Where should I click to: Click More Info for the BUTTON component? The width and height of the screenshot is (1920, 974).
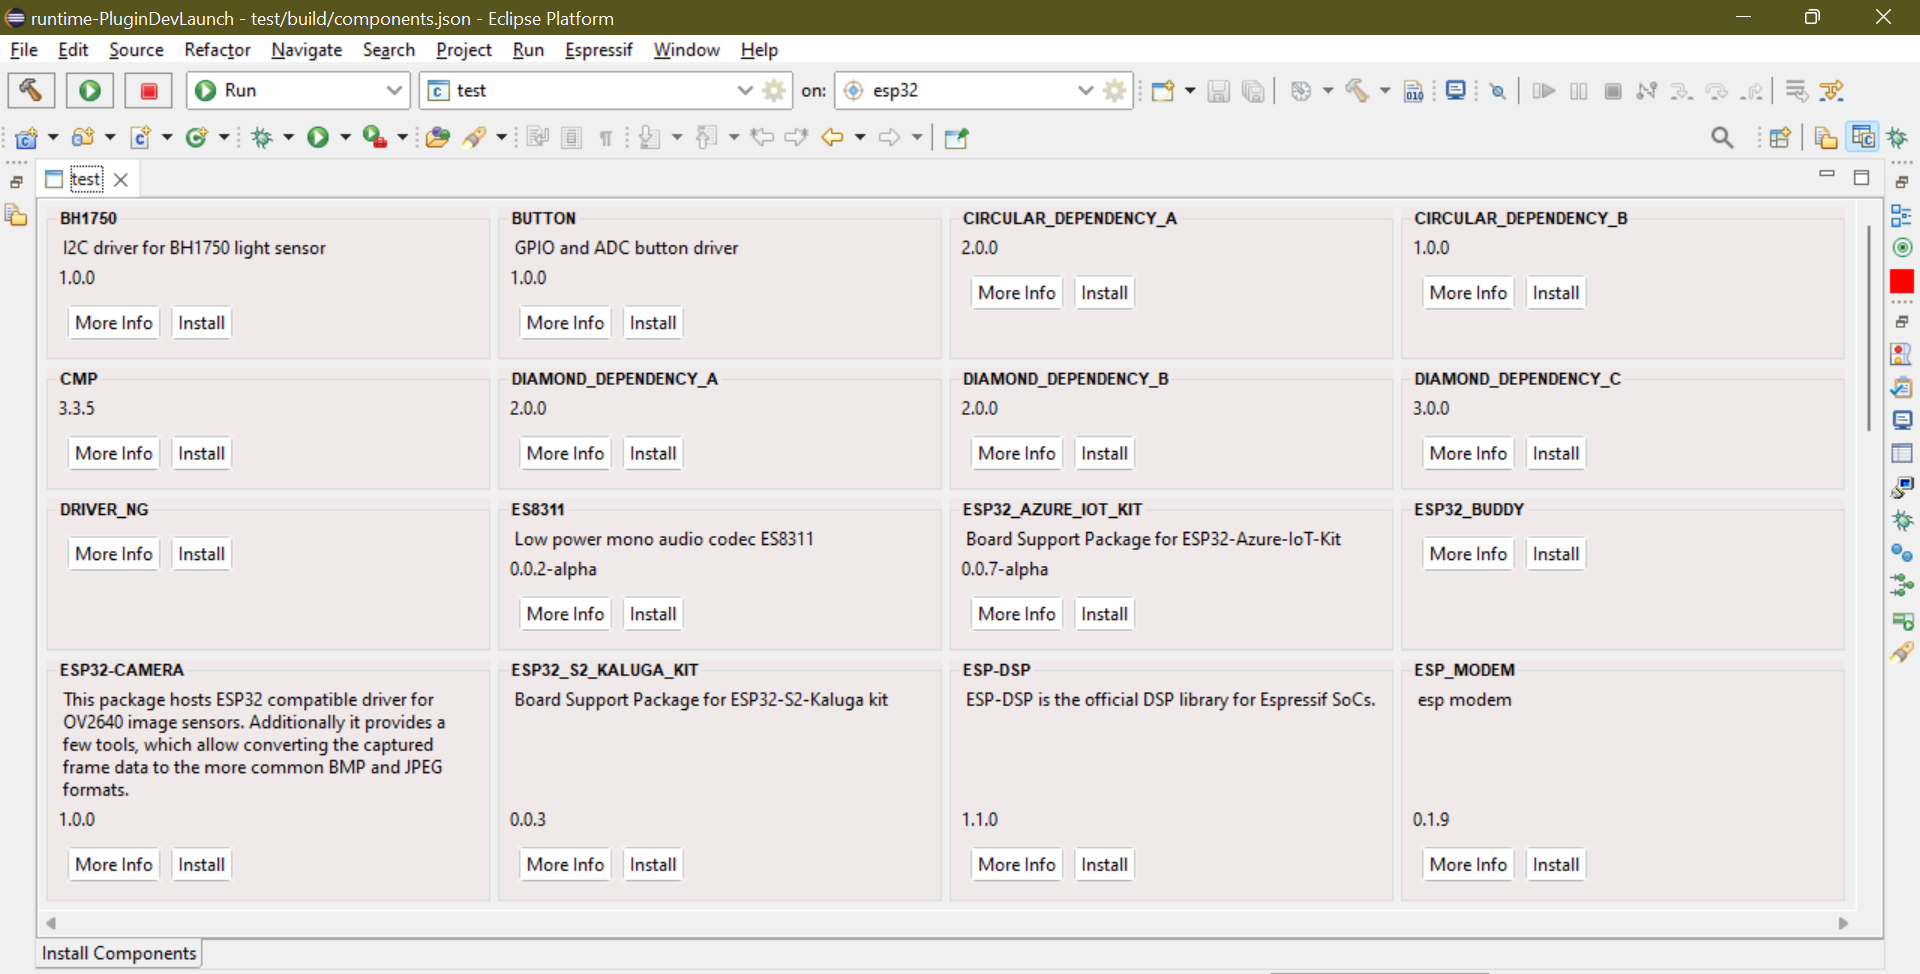click(x=565, y=323)
